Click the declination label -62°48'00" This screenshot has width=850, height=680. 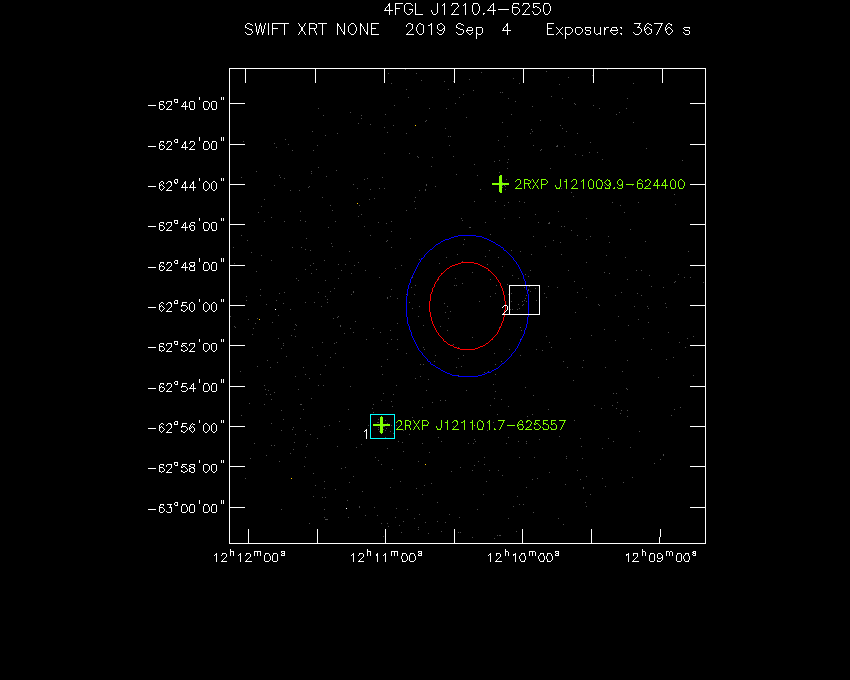pyautogui.click(x=186, y=266)
